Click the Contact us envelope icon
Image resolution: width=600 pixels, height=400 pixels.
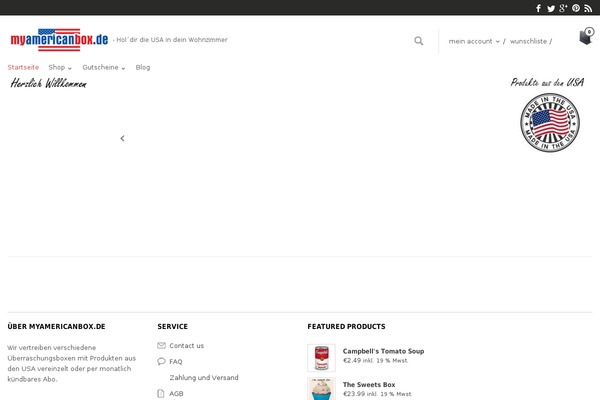coord(161,346)
